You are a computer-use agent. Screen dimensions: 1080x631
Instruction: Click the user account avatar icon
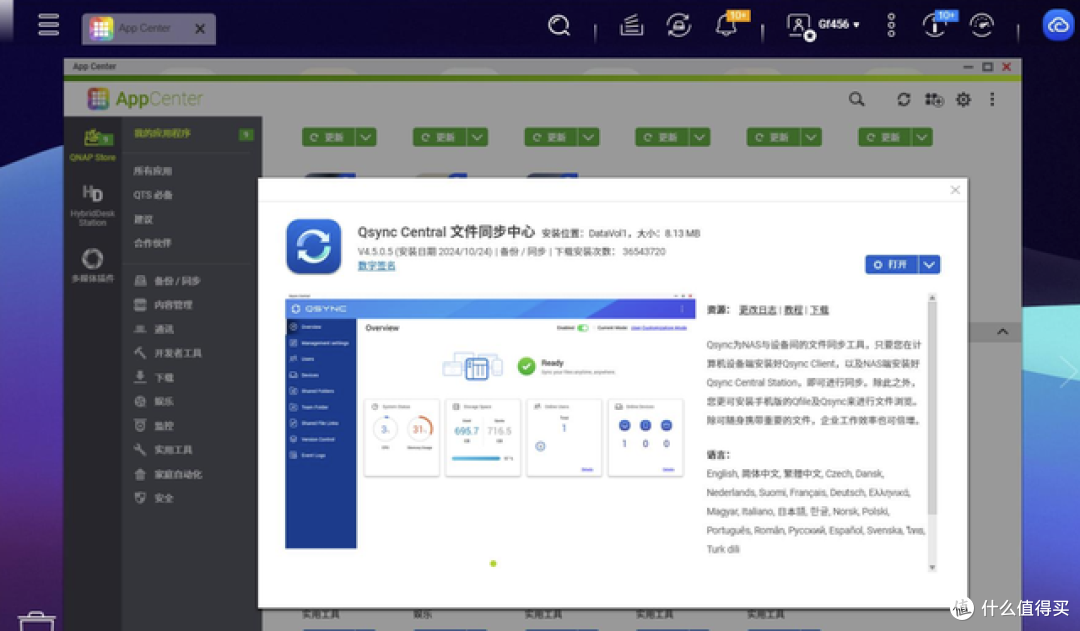click(800, 26)
